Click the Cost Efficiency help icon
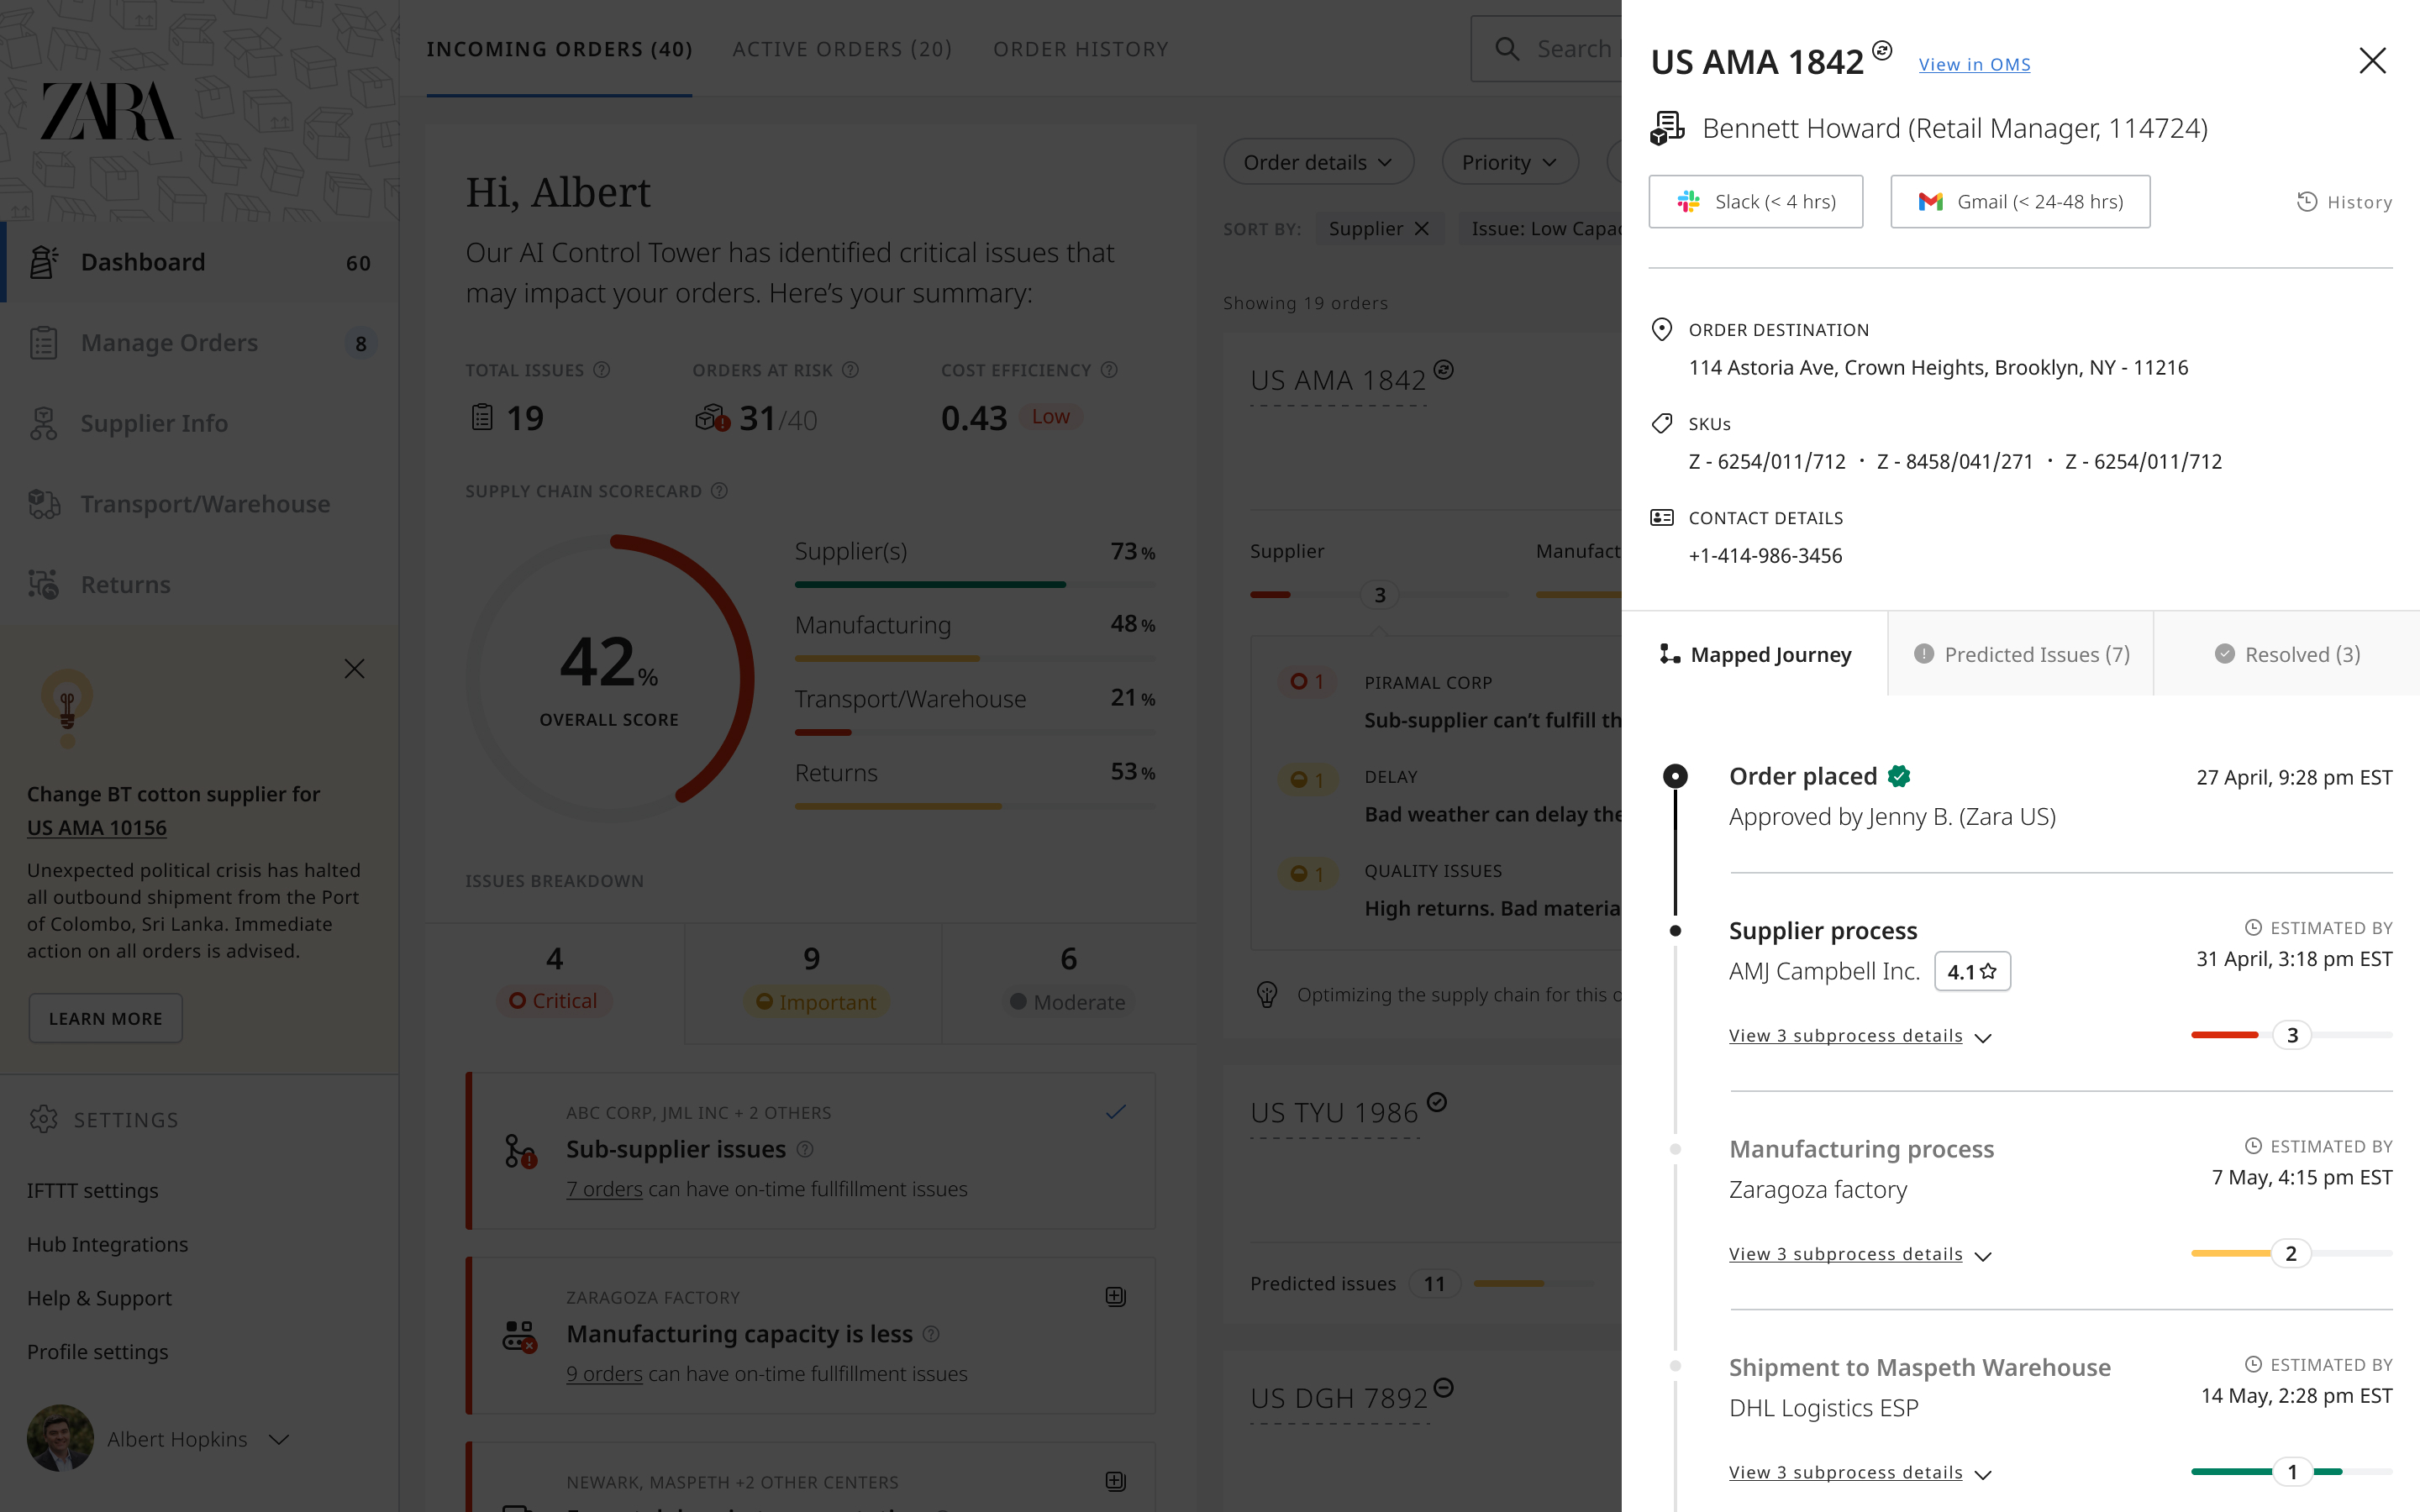Image resolution: width=2420 pixels, height=1512 pixels. (x=1109, y=370)
